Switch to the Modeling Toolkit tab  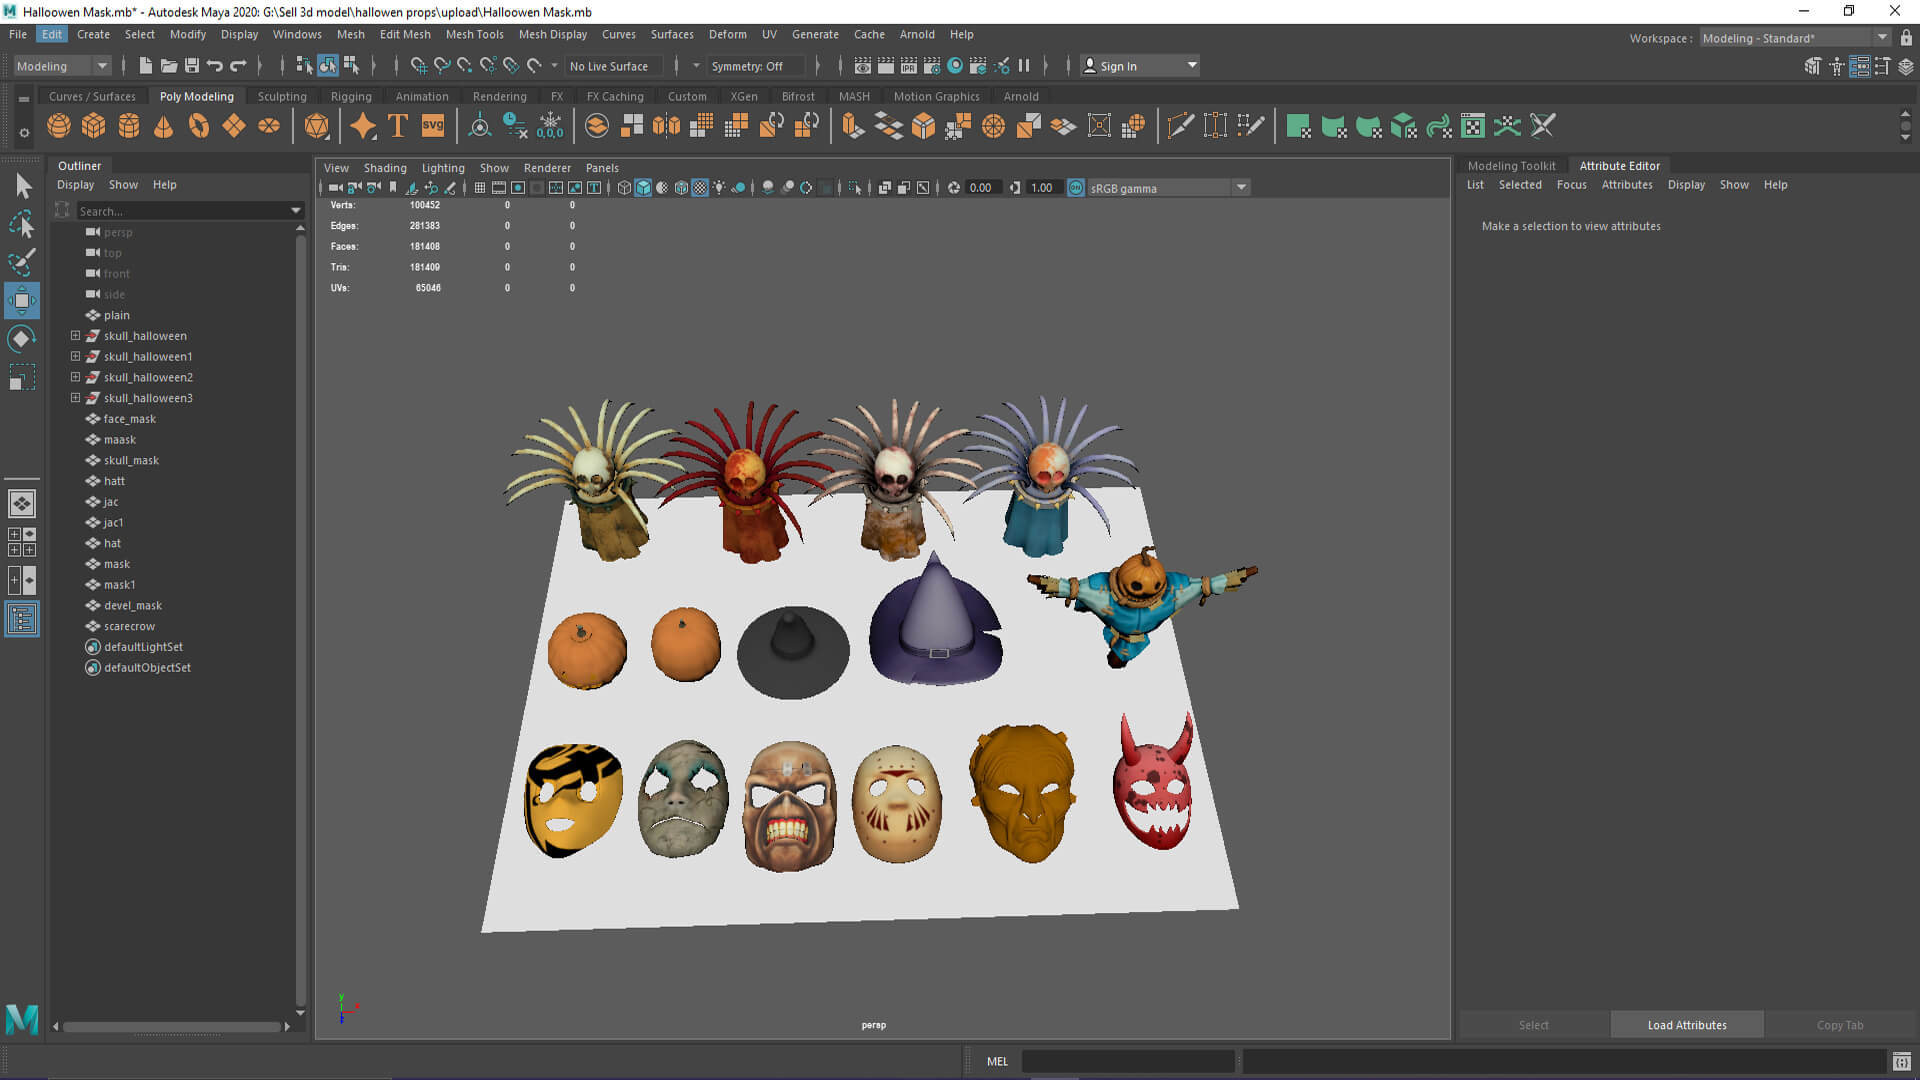pos(1511,166)
